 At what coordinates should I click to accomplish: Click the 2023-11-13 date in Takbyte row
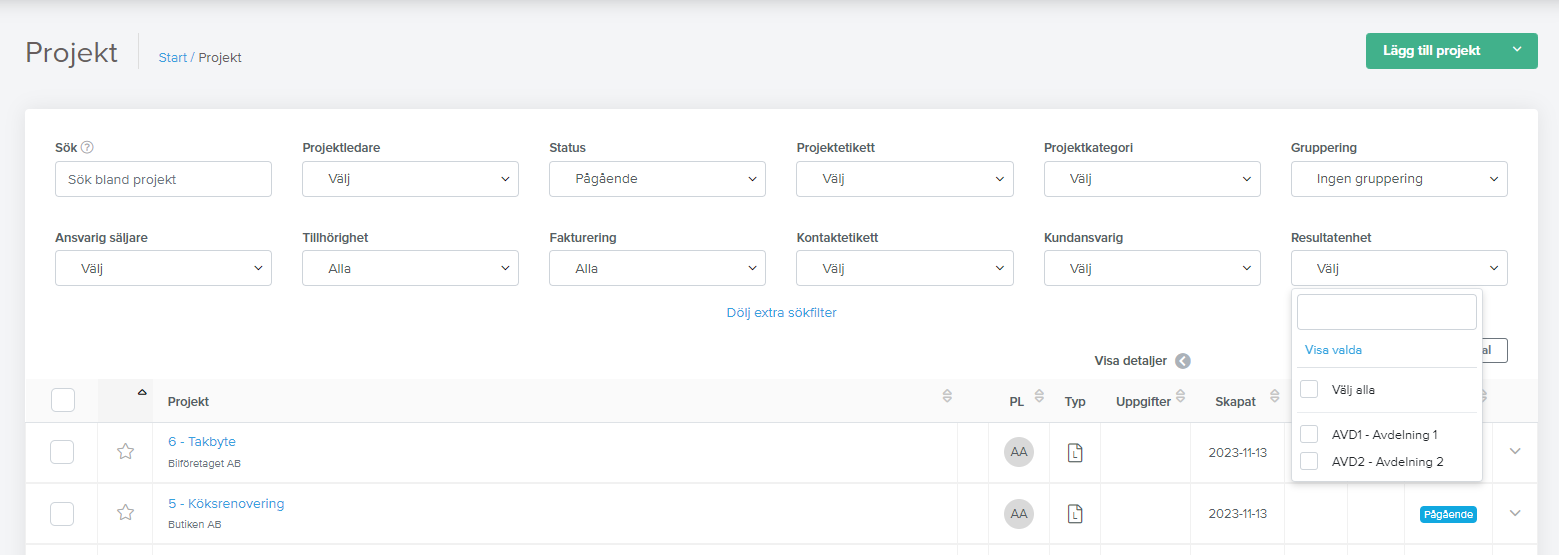1238,452
